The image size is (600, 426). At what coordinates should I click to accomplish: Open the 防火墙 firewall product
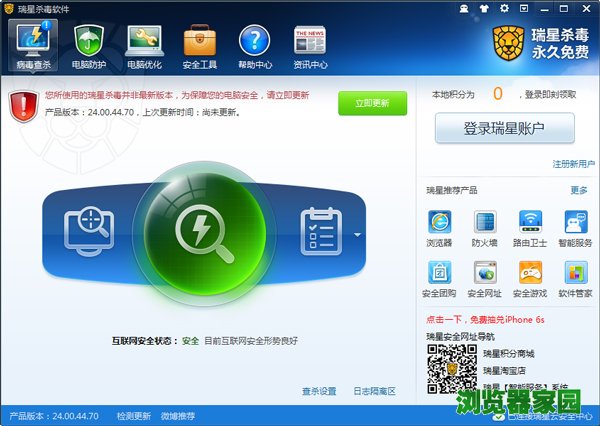coord(485,229)
